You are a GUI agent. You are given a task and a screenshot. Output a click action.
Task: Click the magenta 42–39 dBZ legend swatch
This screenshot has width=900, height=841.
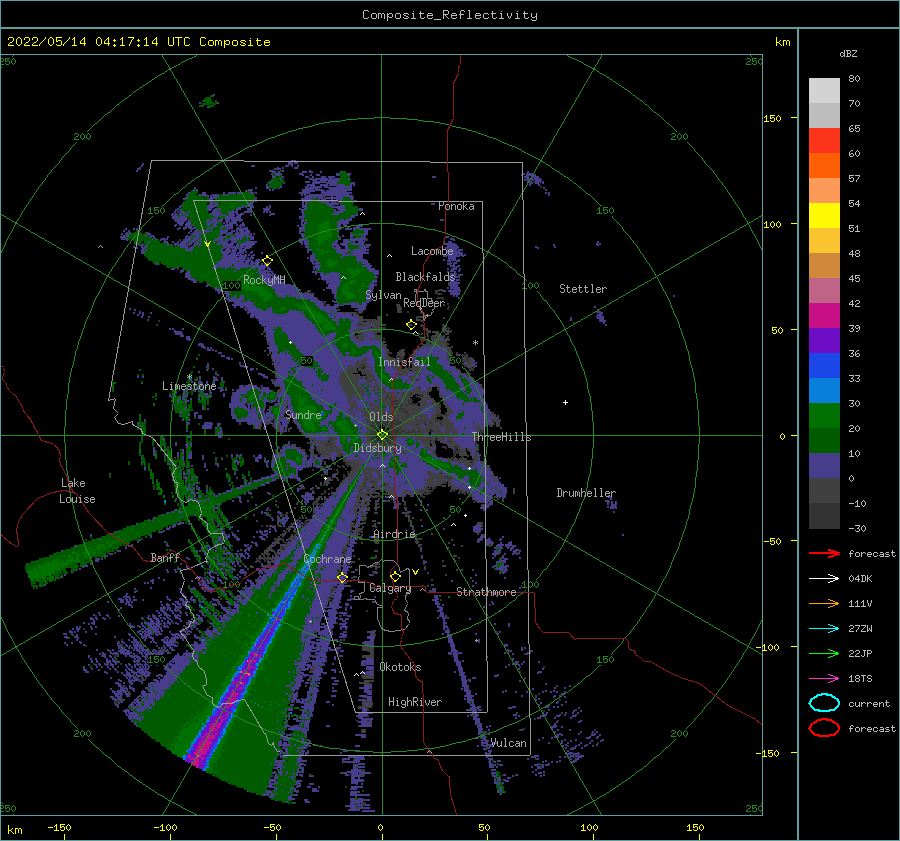click(824, 315)
